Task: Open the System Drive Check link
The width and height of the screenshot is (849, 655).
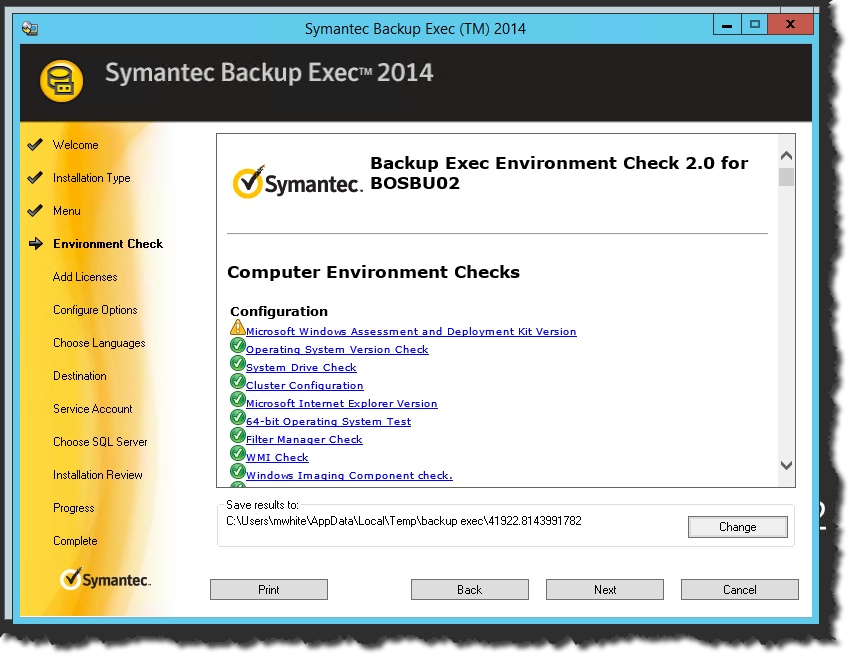Action: point(301,368)
